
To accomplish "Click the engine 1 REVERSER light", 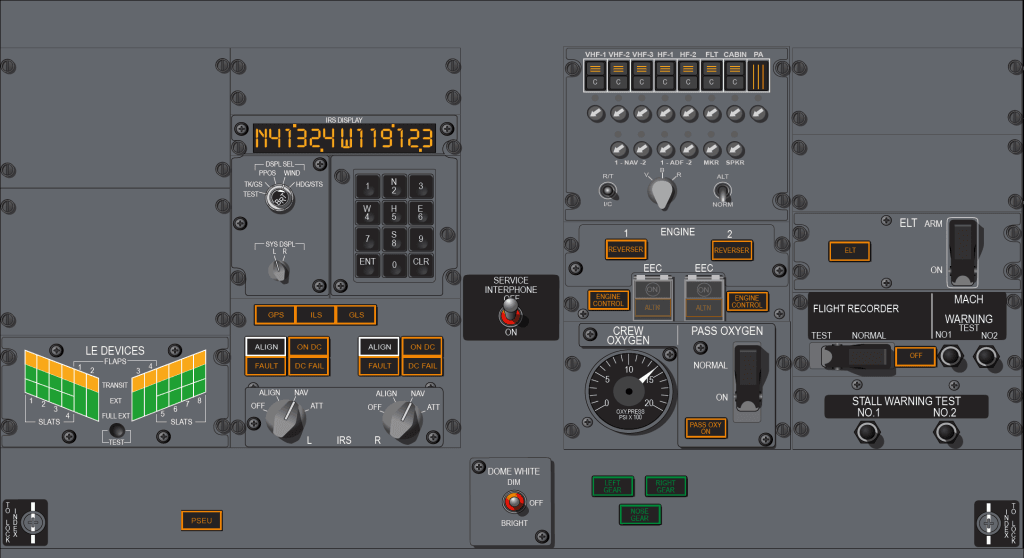I will point(626,250).
